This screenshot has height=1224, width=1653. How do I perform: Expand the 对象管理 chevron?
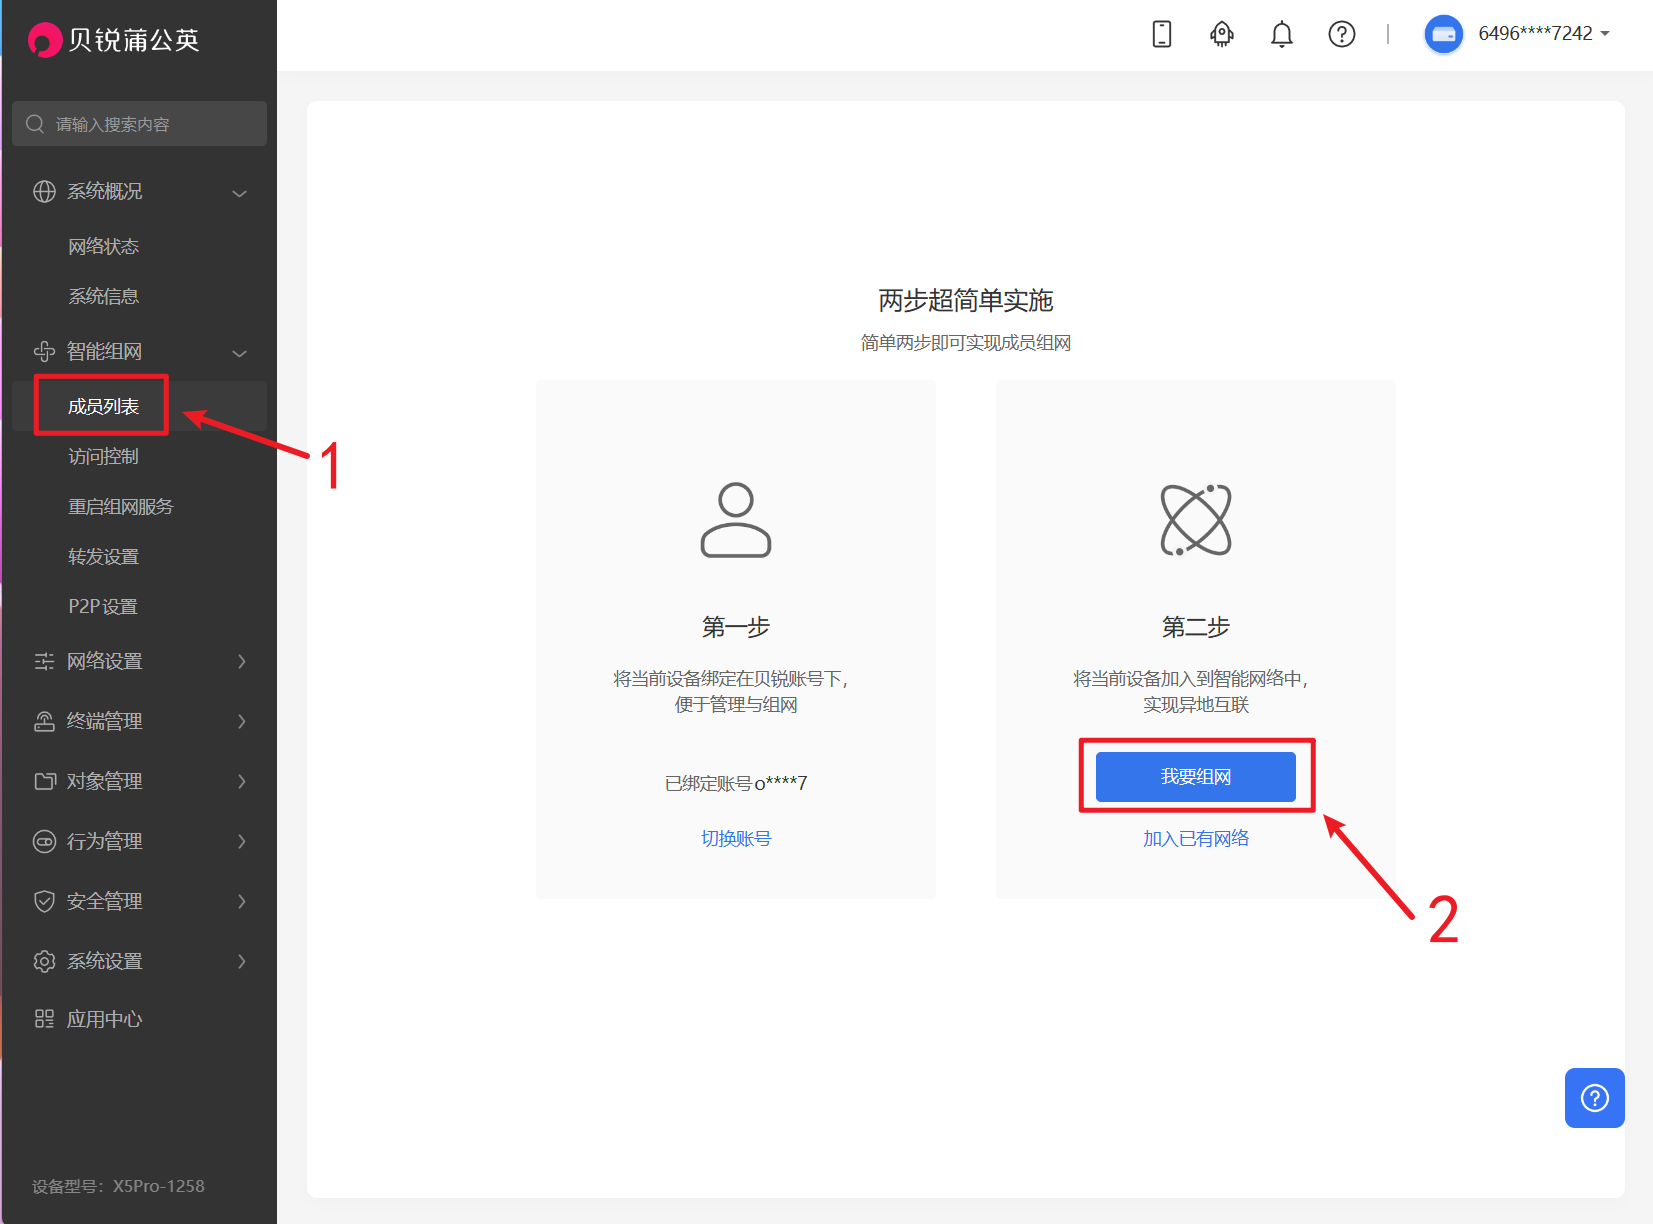coord(242,781)
